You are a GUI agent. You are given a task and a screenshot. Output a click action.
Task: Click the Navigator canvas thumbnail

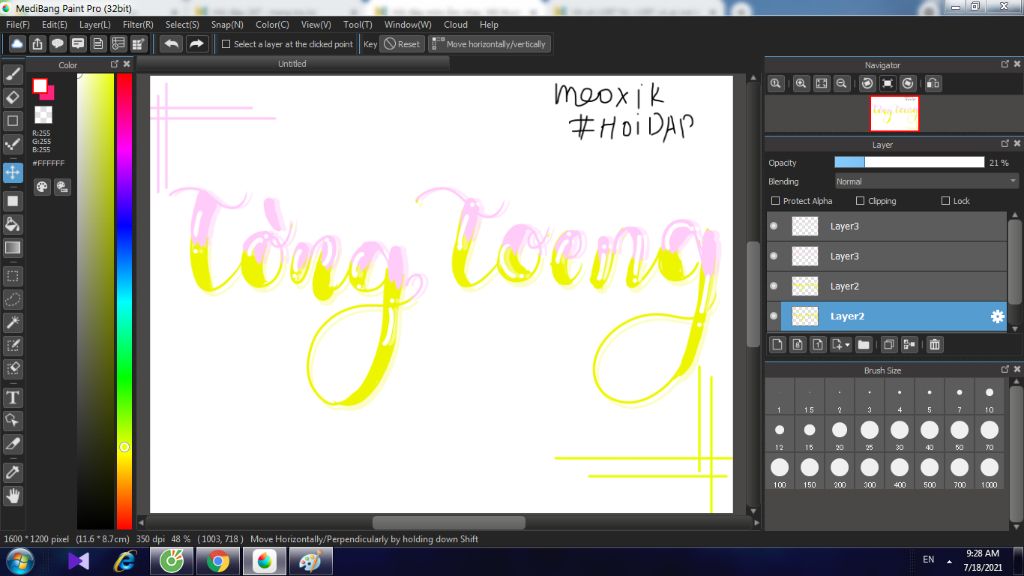coord(895,114)
